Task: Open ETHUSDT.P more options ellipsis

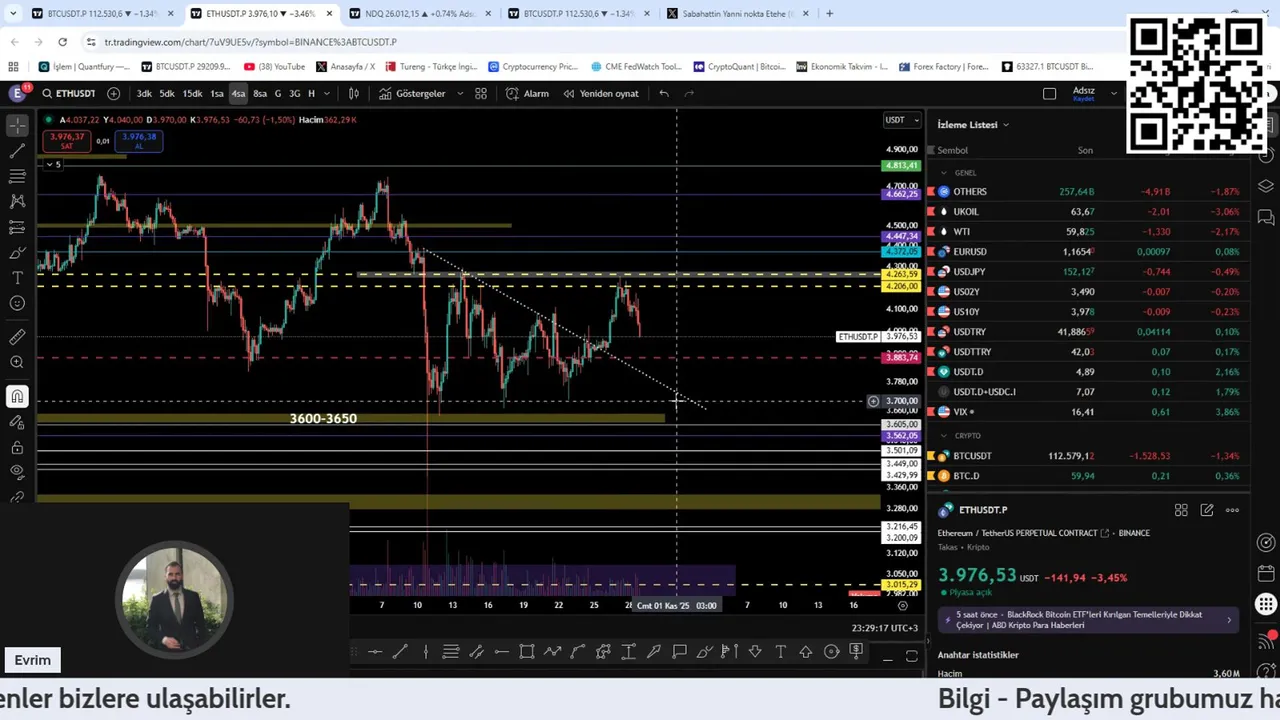Action: coord(1232,510)
